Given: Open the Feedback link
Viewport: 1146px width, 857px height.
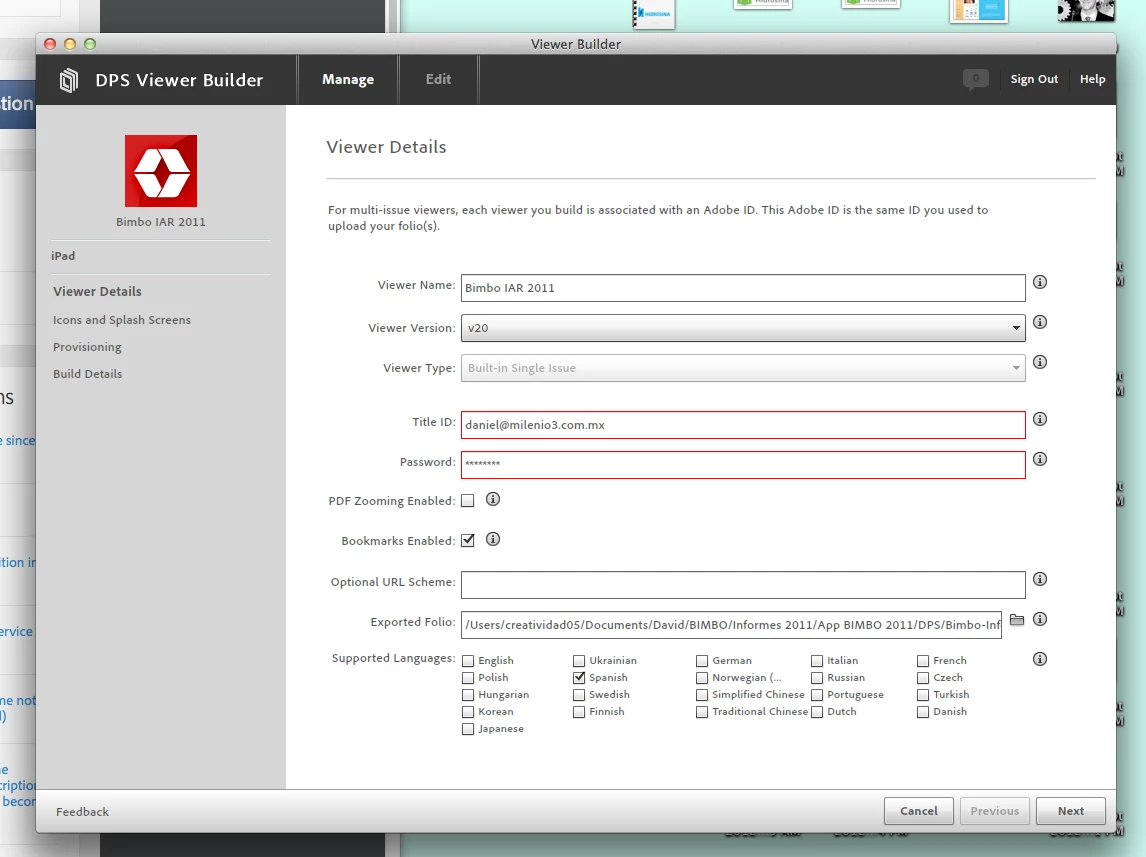Looking at the screenshot, I should coord(82,812).
